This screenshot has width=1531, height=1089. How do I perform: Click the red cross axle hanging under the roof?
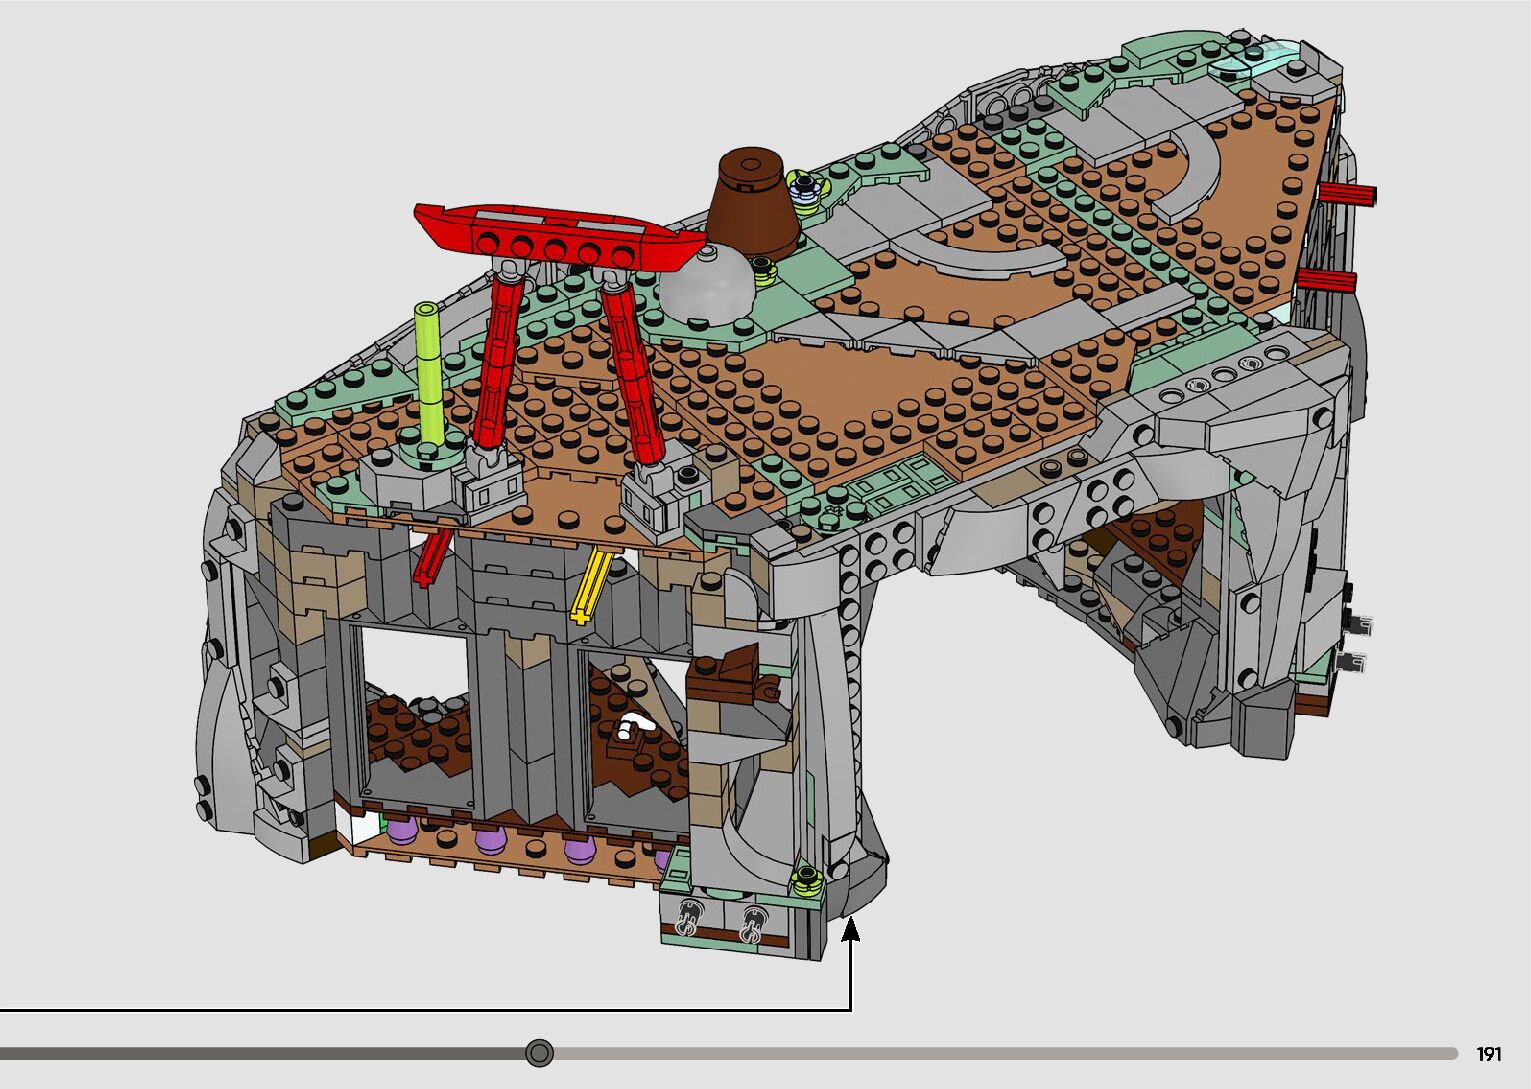click(432, 559)
